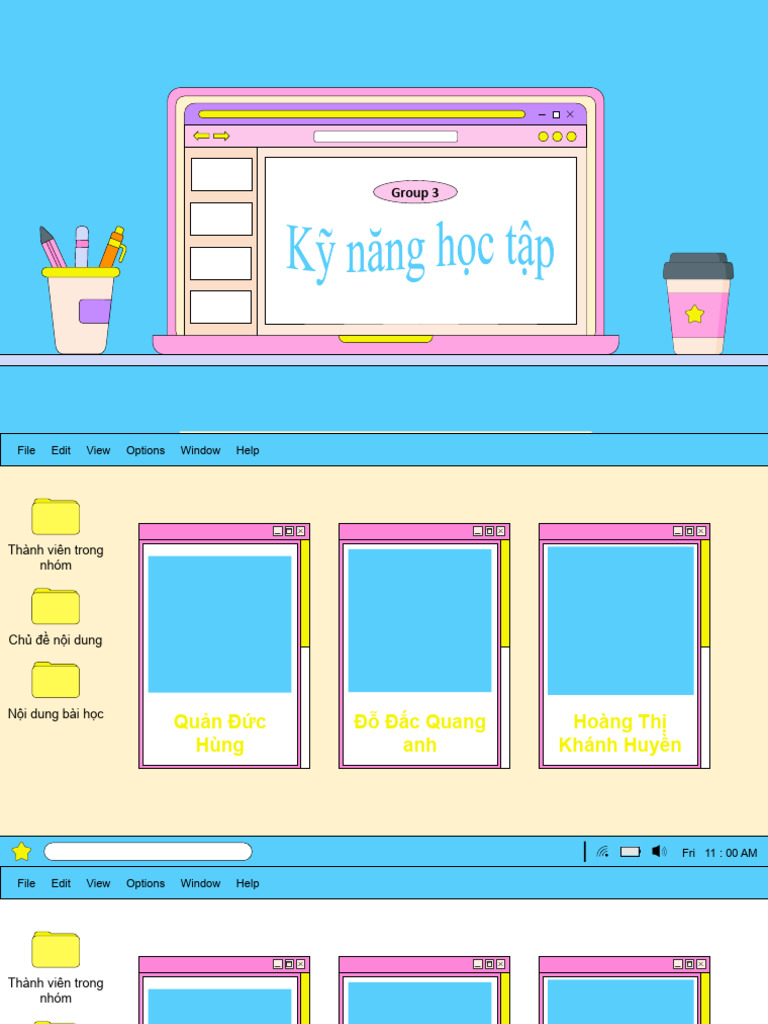
Task: Minimize the laptop browser window
Action: pos(542,115)
